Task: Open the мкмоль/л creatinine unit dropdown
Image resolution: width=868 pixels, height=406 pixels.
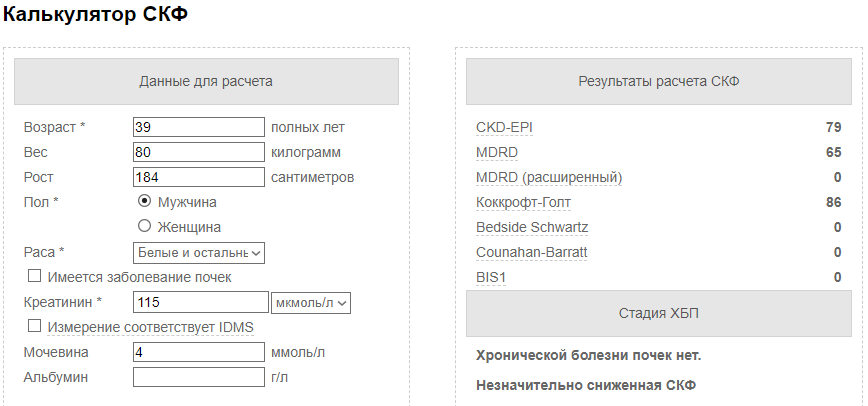Action: pyautogui.click(x=311, y=302)
